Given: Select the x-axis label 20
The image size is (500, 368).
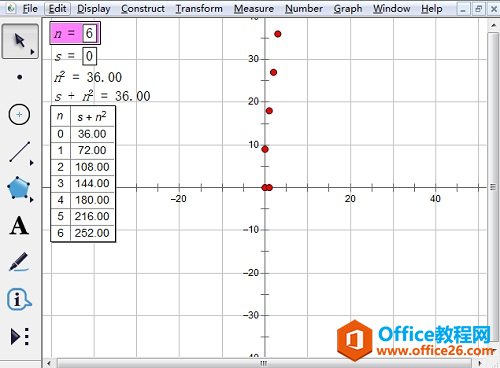Looking at the screenshot, I should coord(350,199).
